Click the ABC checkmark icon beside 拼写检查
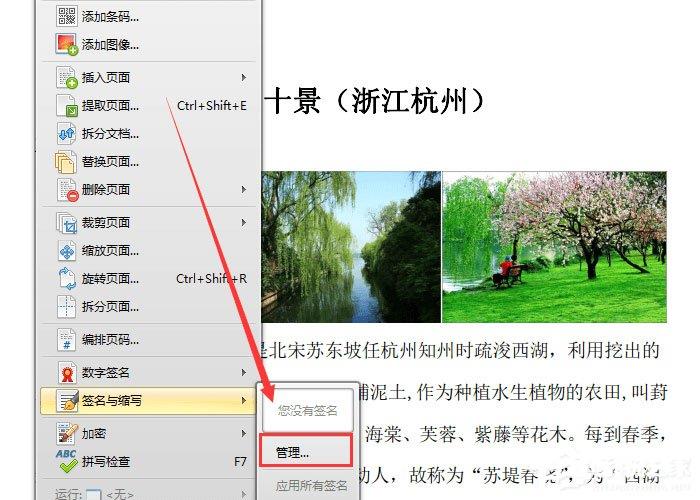Viewport: 700px width, 500px height. (67, 461)
